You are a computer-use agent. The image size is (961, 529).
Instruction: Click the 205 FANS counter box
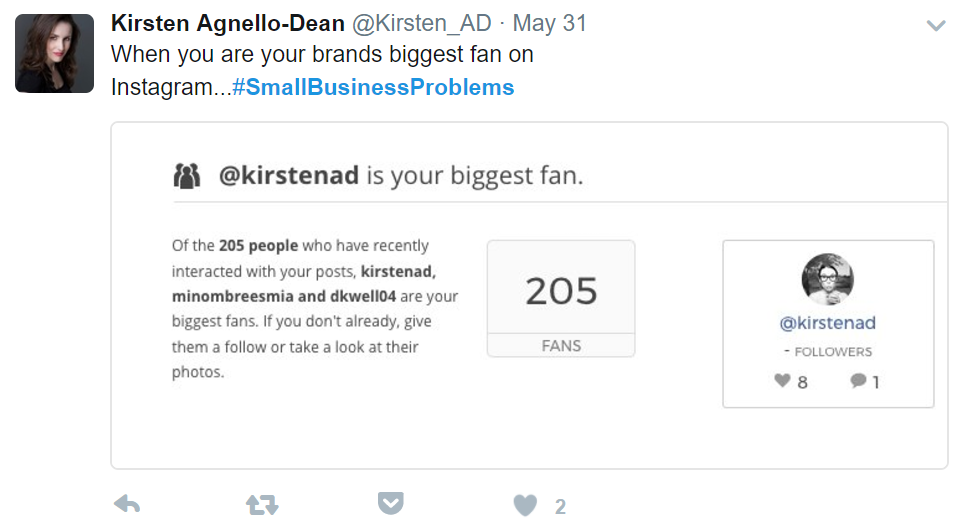pyautogui.click(x=561, y=299)
